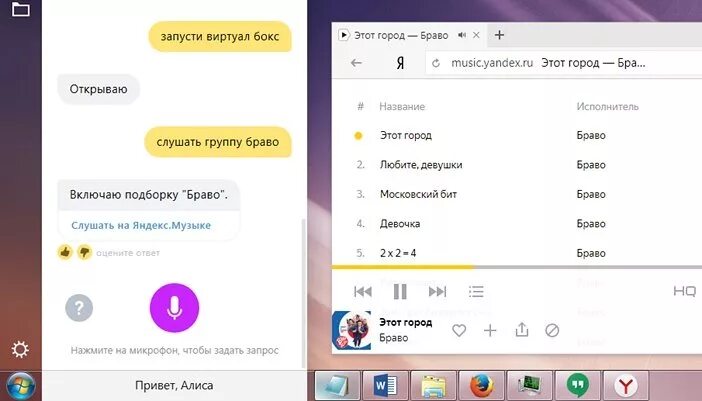Open artist 'Браво' in the 'Любите, девушки' row
The image size is (702, 401).
click(x=591, y=165)
